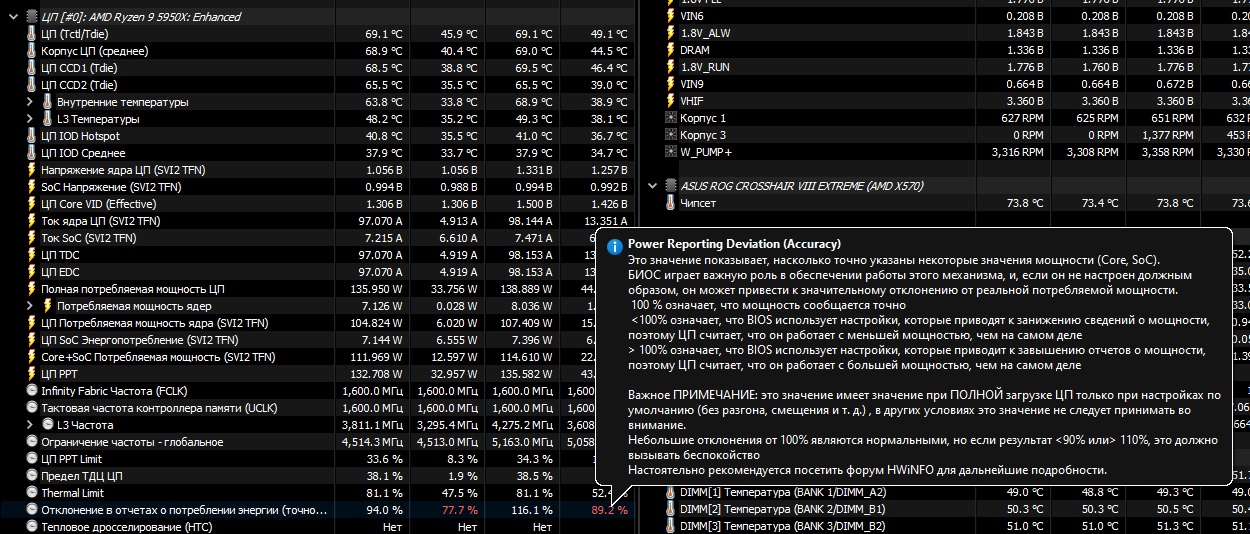Select the 1.8V_RUN voltage row label
This screenshot has width=1250, height=534.
706,67
